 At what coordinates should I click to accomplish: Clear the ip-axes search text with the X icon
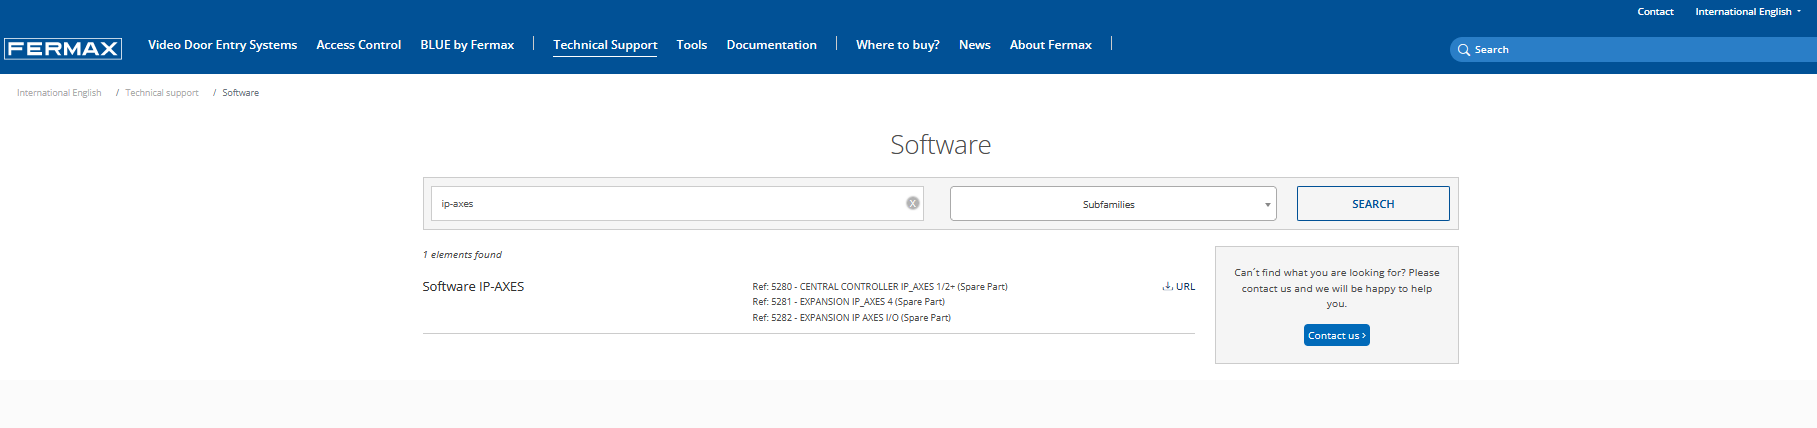912,203
